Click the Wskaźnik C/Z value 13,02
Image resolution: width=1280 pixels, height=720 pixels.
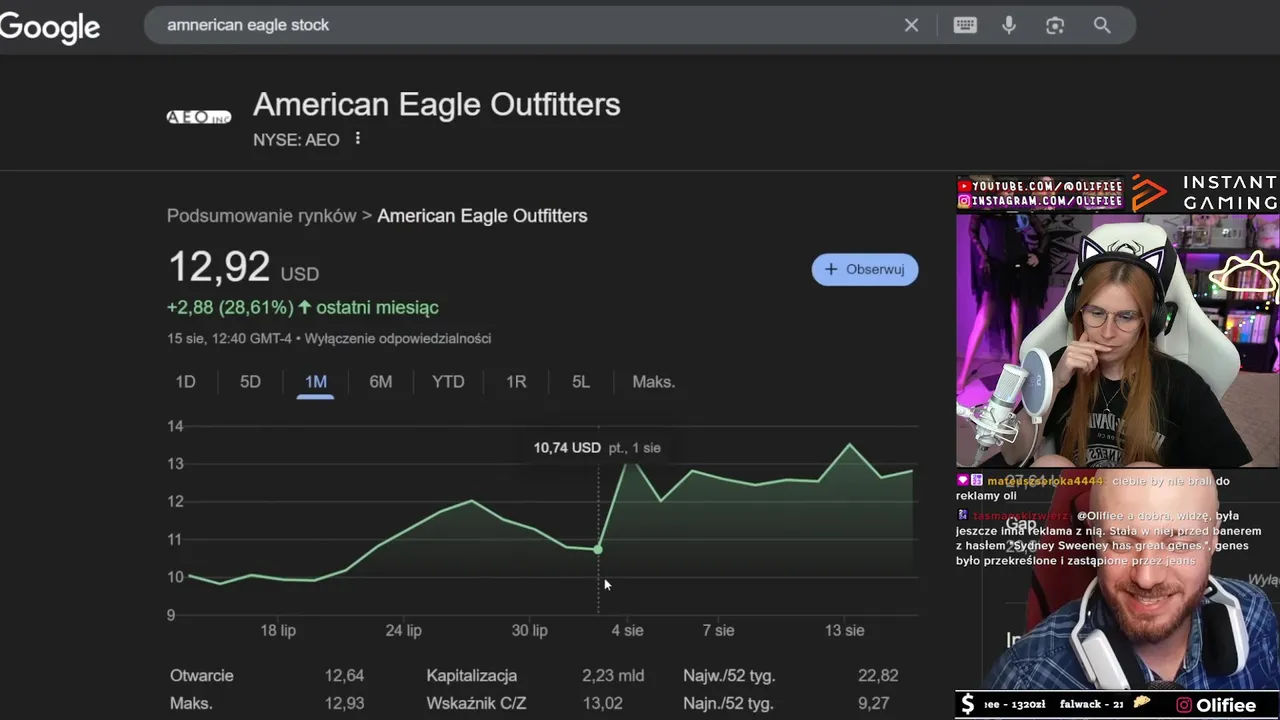[x=603, y=704]
